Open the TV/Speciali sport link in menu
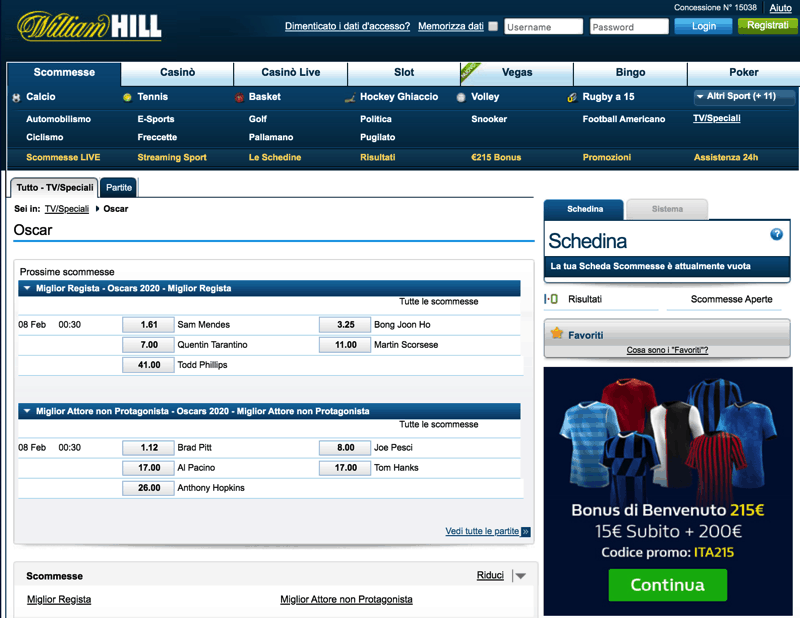Screen dimensions: 800x618 (x=716, y=118)
